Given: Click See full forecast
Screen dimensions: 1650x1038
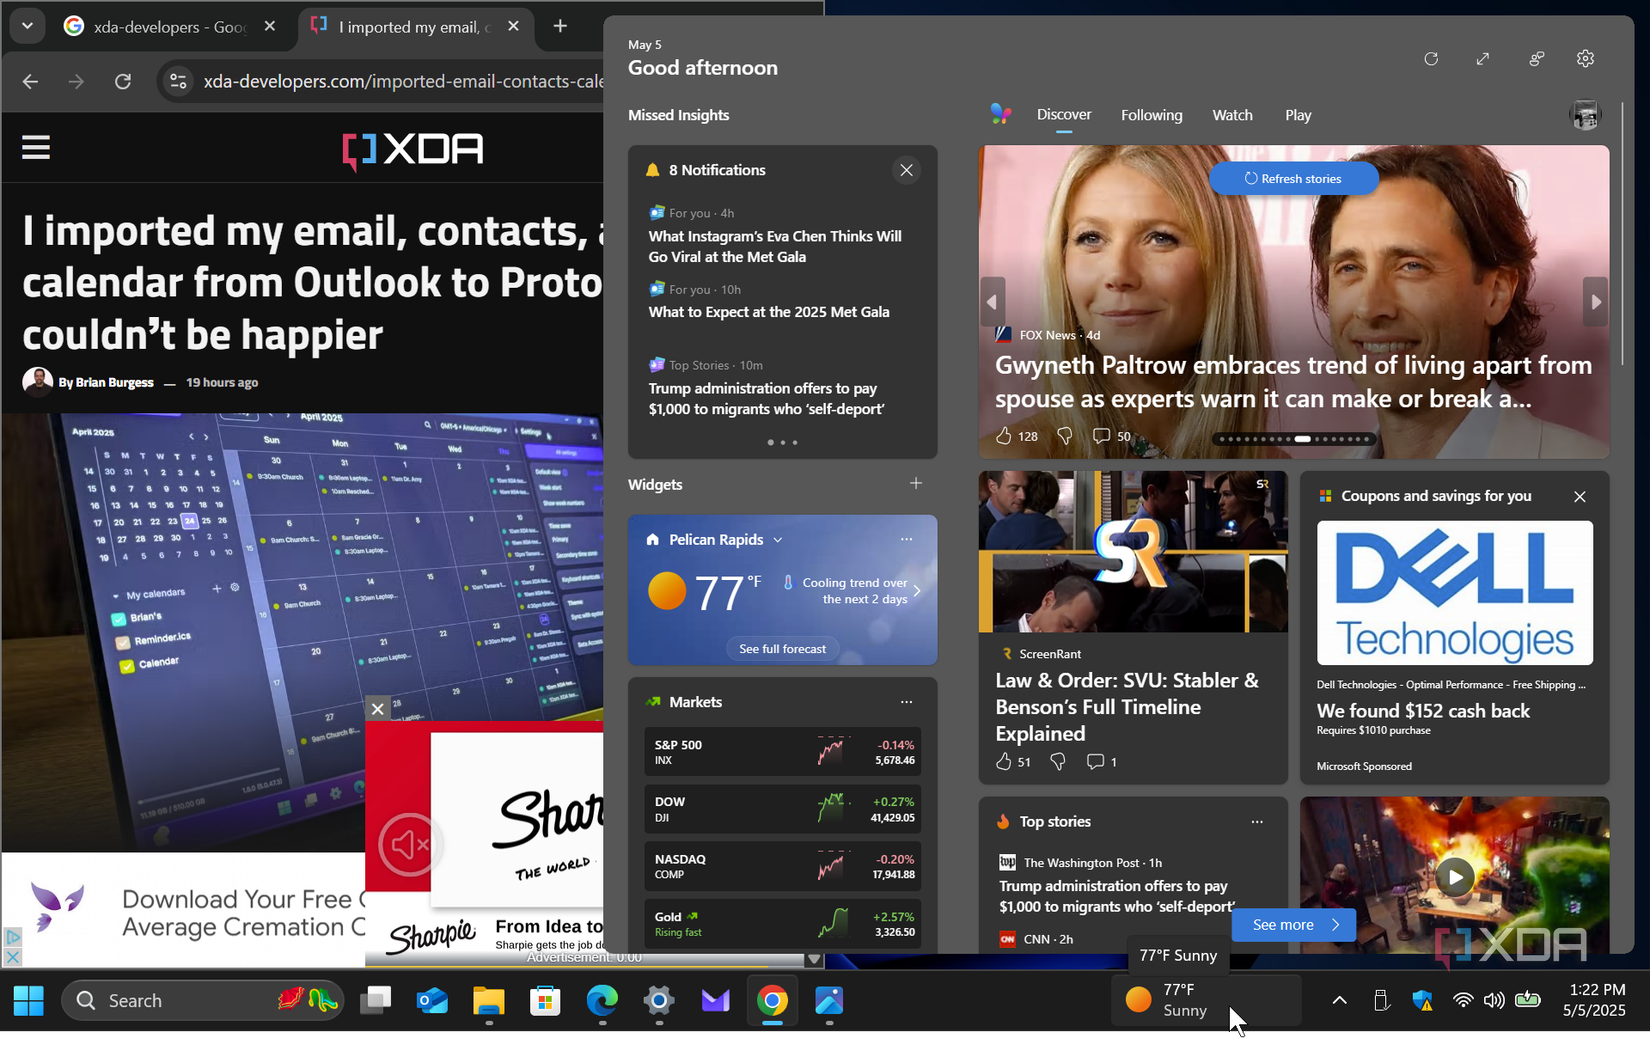Looking at the screenshot, I should (x=782, y=648).
